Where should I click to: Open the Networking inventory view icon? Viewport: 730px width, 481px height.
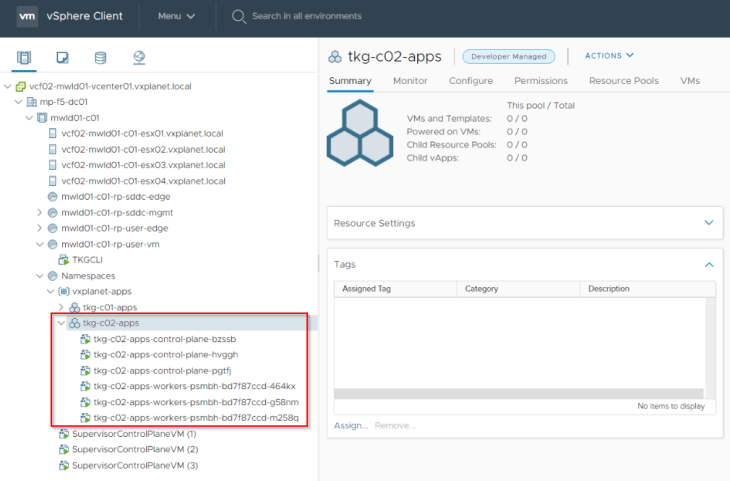coord(139,57)
